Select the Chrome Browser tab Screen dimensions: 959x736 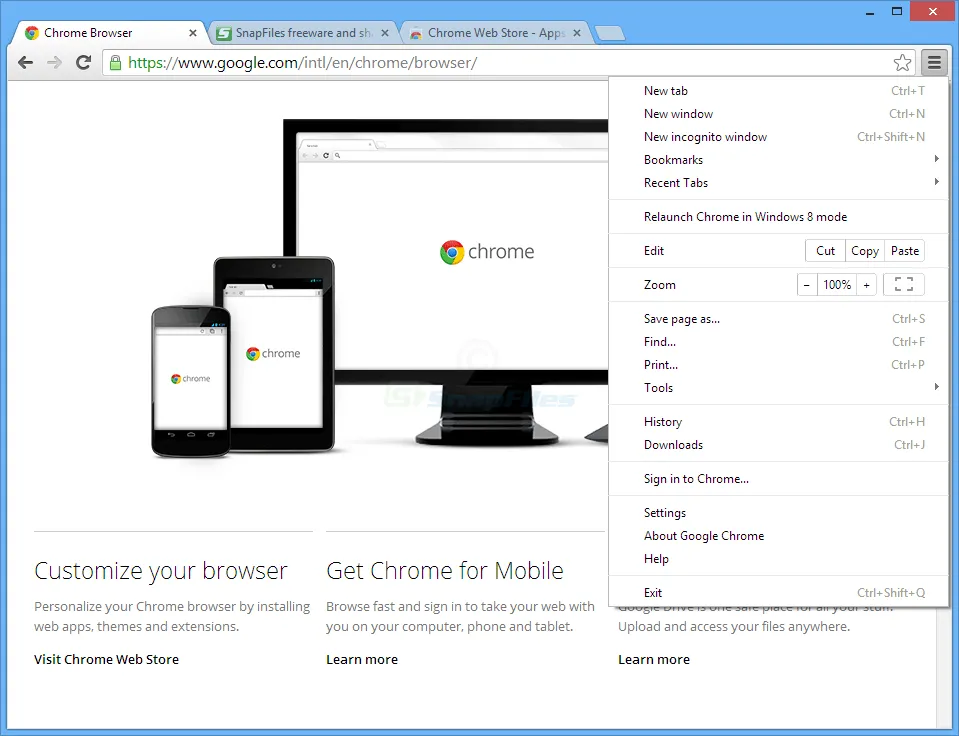[x=110, y=33]
